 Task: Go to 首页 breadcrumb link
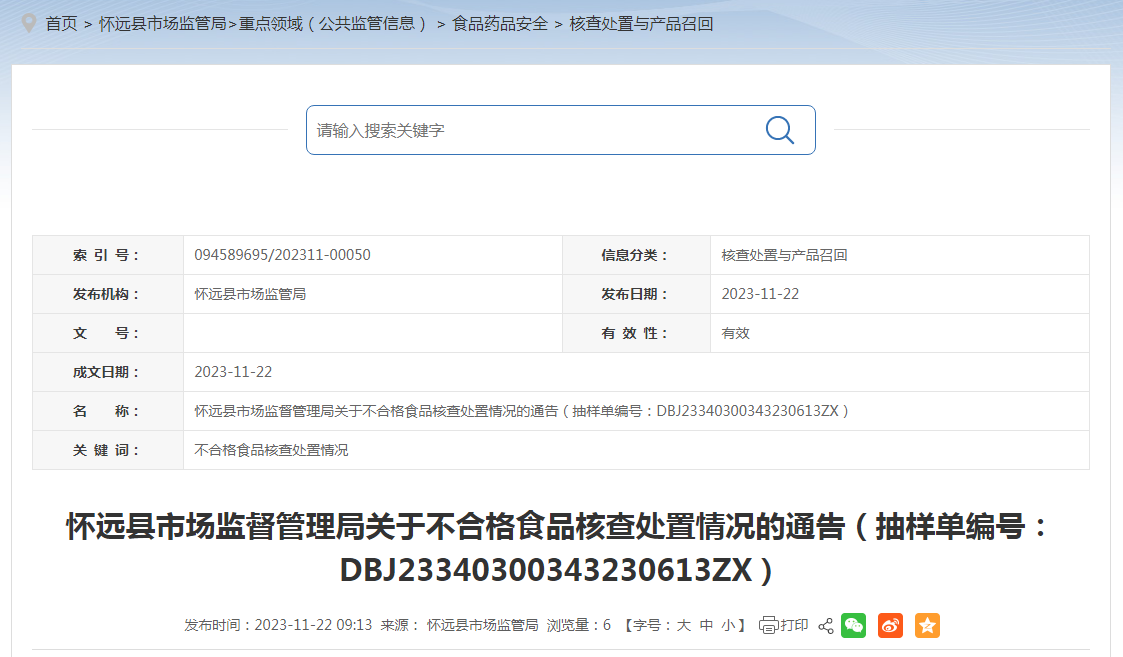coord(62,24)
